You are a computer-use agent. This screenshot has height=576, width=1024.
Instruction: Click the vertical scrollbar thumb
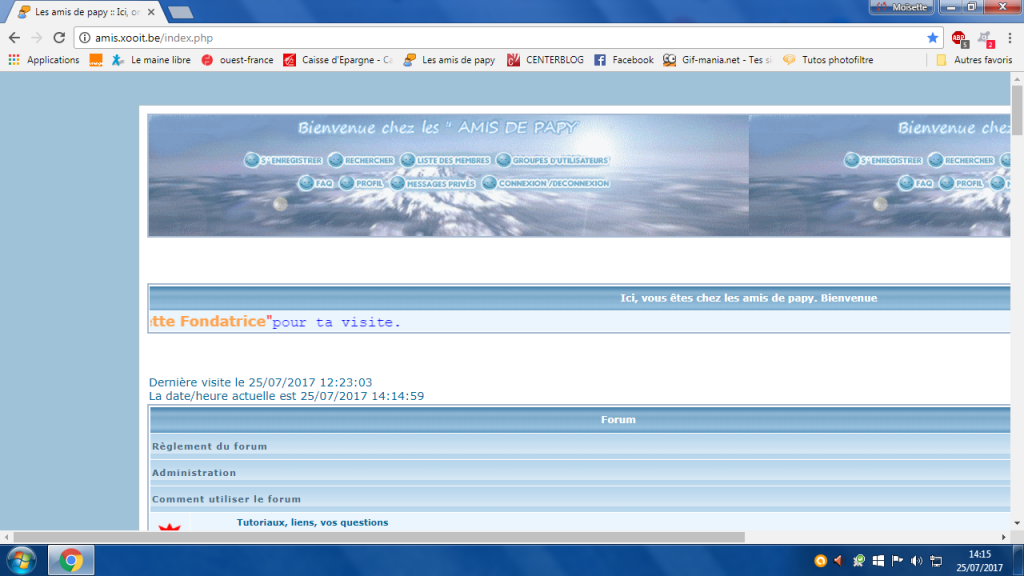[1017, 110]
